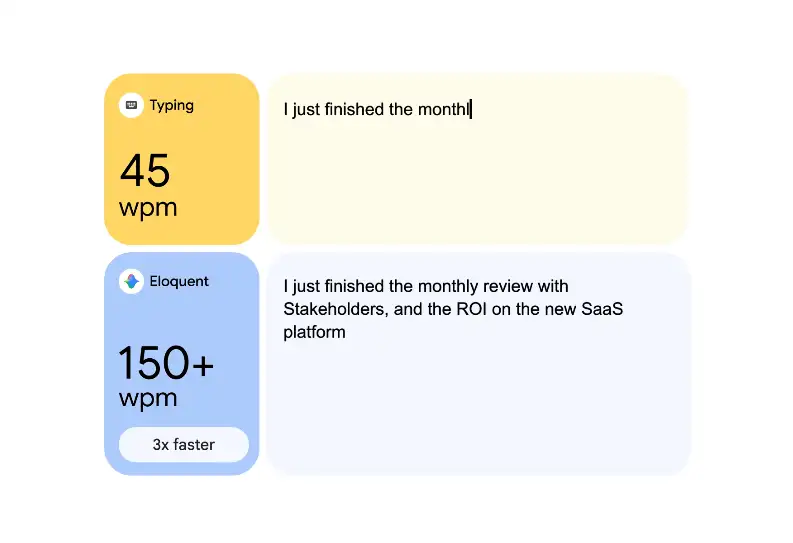
Task: Click the word 'platform' in the transcript
Action: tap(314, 332)
